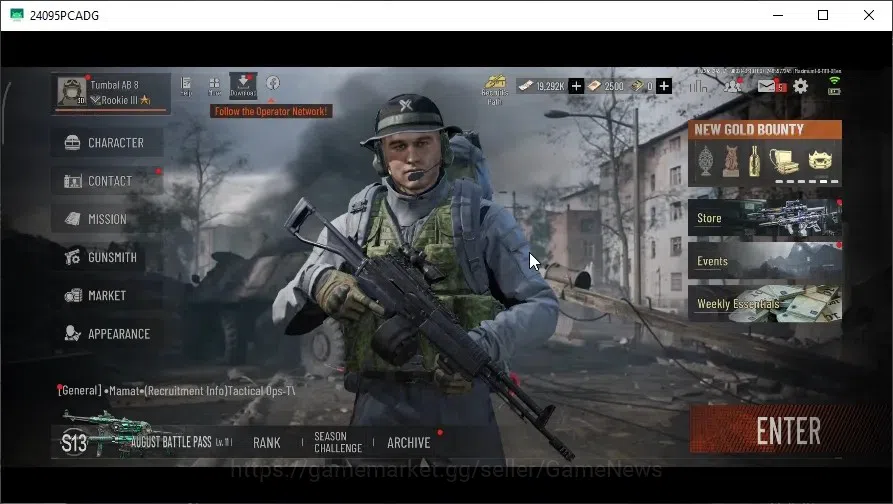893x504 pixels.
Task: Open the Help icon
Action: pos(186,87)
